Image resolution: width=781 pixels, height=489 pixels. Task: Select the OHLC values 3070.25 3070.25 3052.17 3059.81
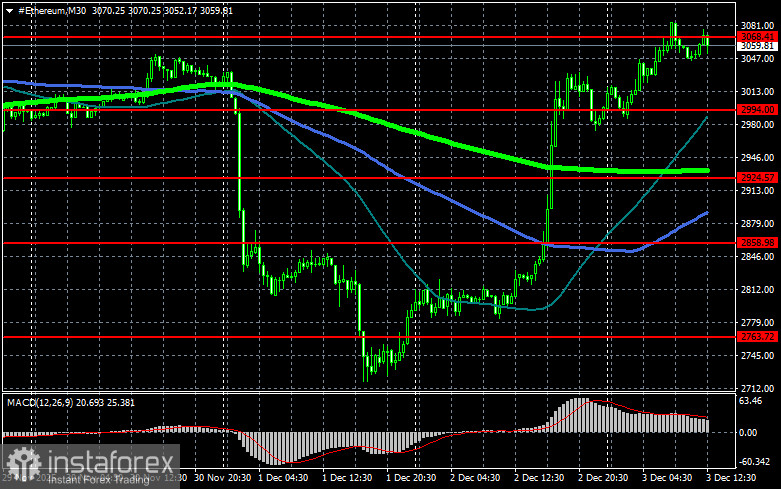162,10
